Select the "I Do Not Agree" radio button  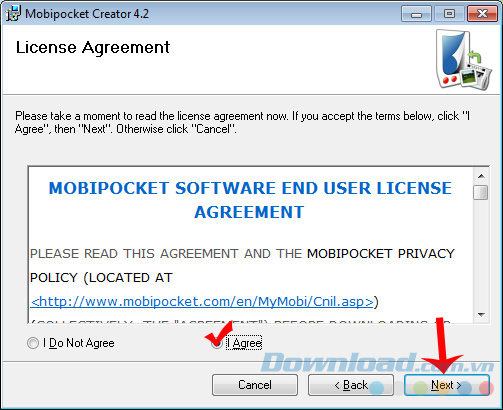pos(33,343)
